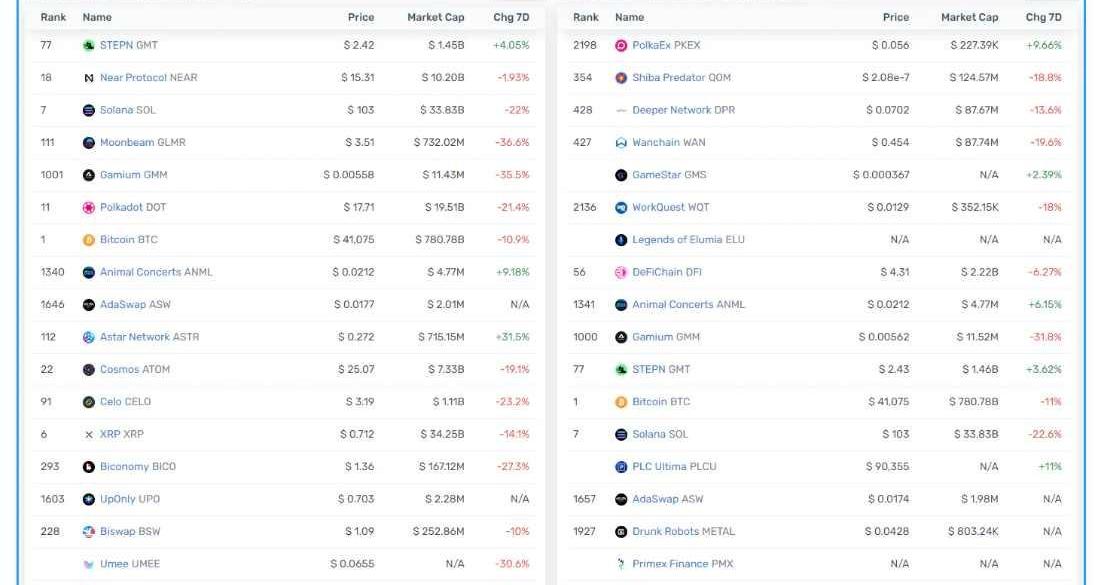Image resolution: width=1096 pixels, height=585 pixels.
Task: Select the XRP coin icon
Action: [89, 435]
